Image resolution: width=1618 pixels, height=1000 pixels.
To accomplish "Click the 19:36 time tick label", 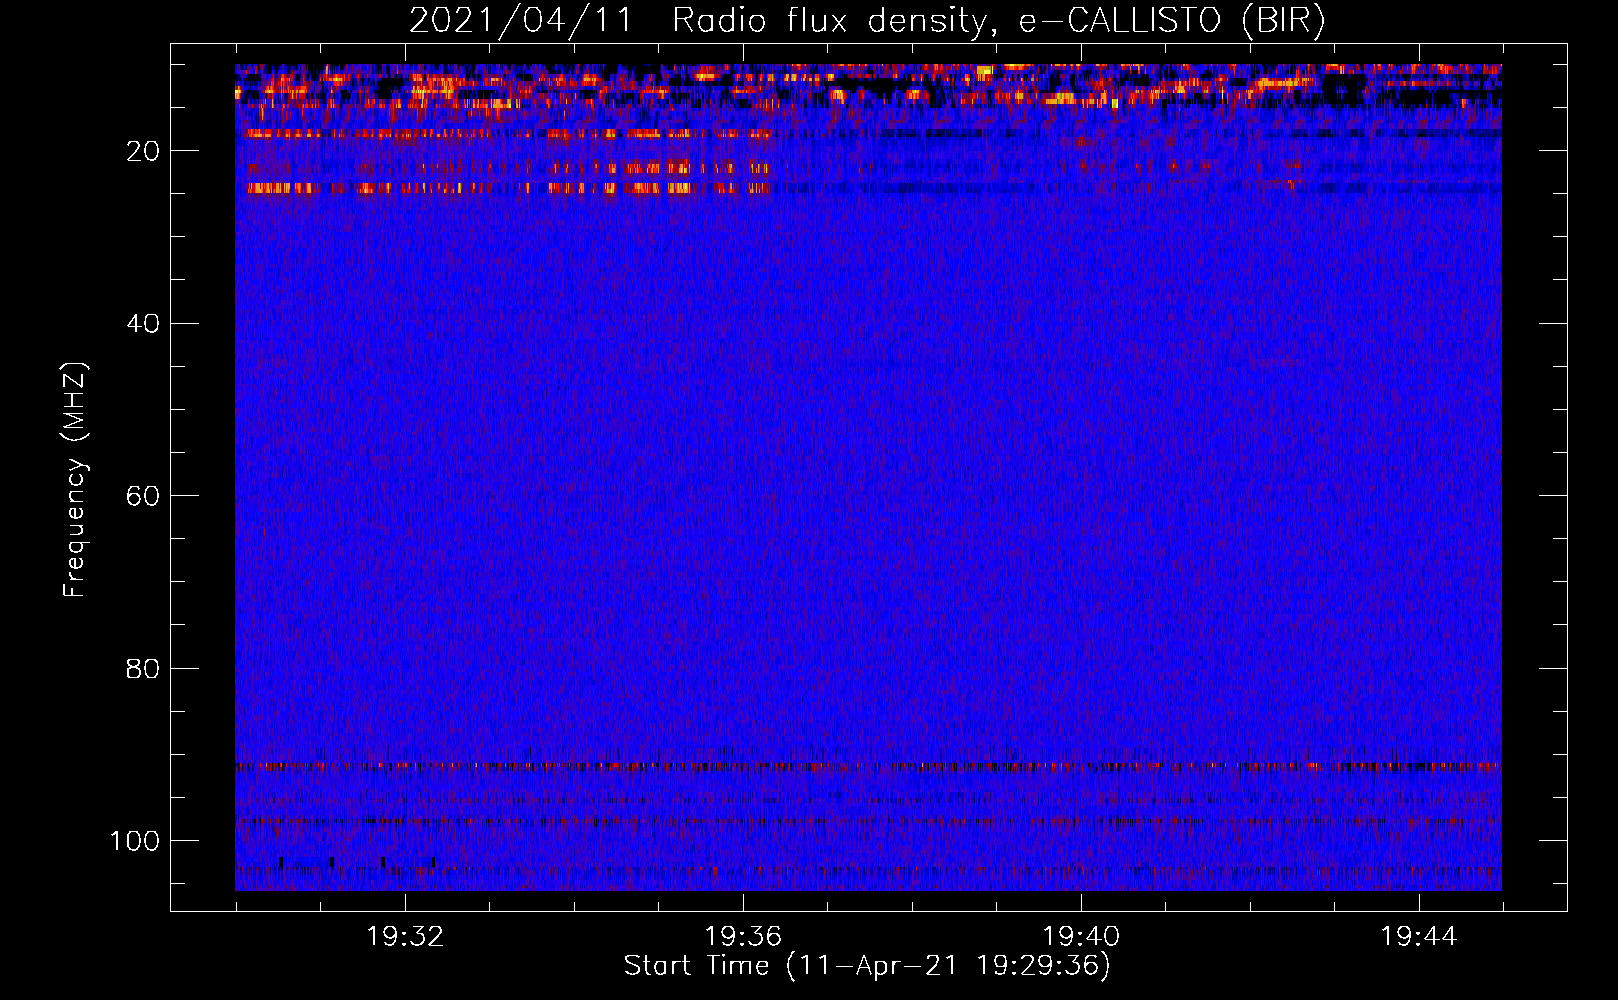I will tap(743, 937).
